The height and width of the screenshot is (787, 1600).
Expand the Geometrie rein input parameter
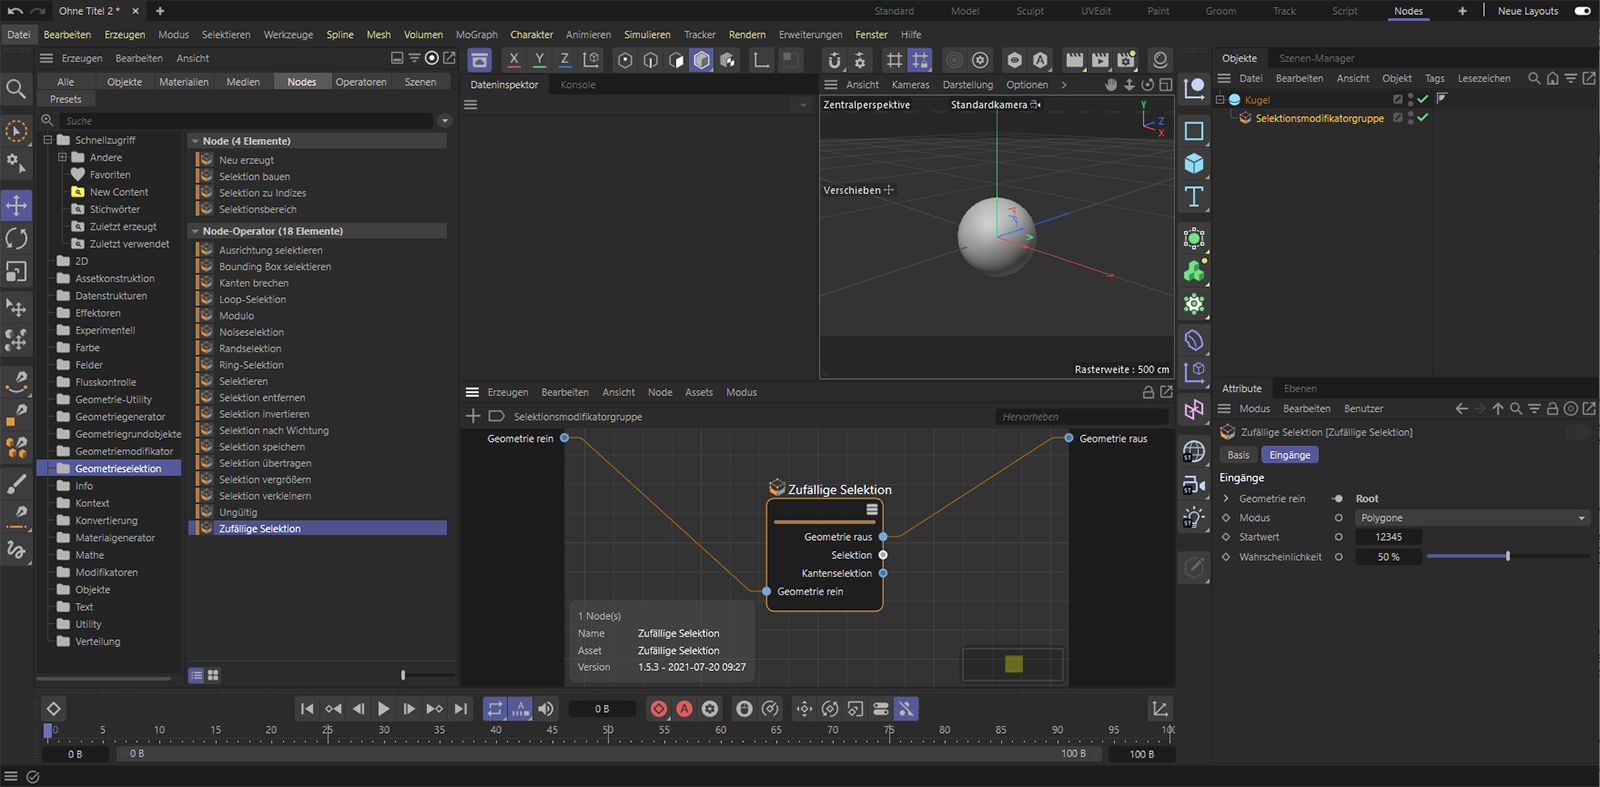coord(1226,499)
